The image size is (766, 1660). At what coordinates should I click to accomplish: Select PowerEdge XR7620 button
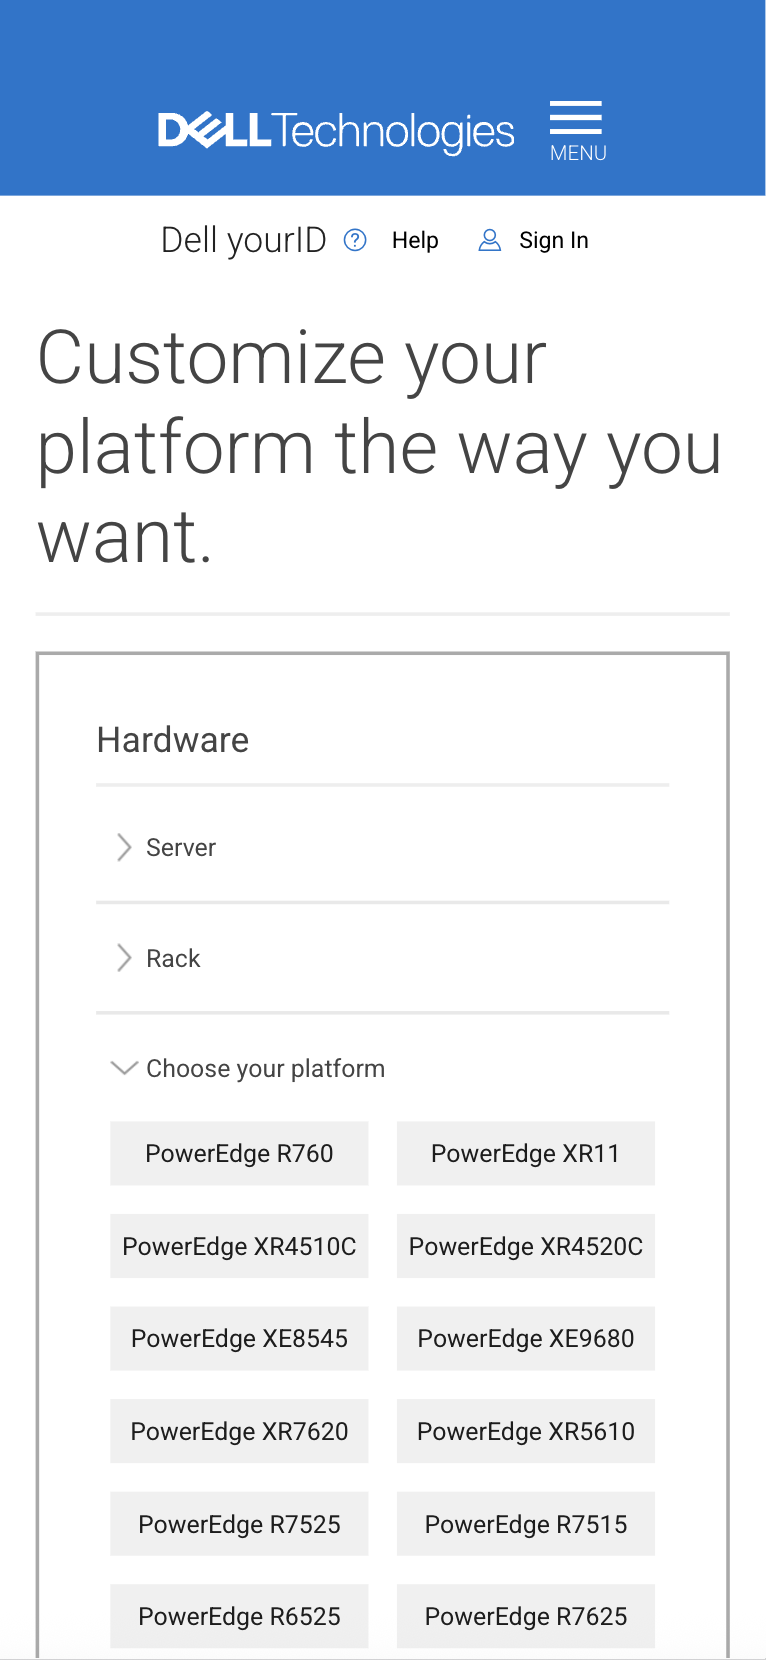coord(239,1431)
